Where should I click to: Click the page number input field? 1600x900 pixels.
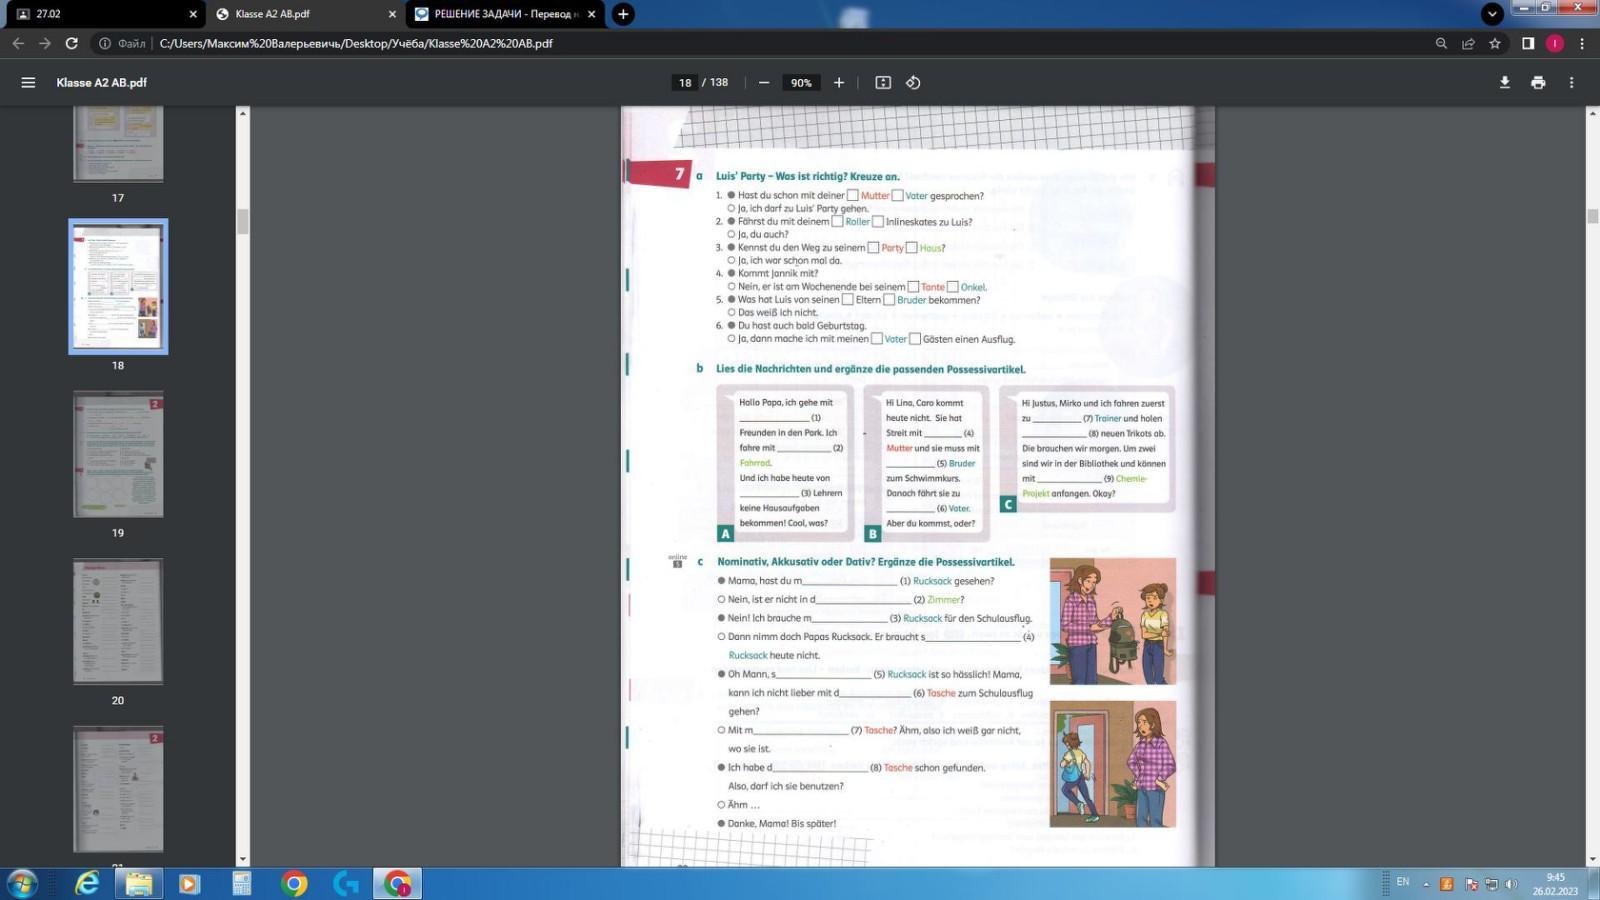point(685,83)
